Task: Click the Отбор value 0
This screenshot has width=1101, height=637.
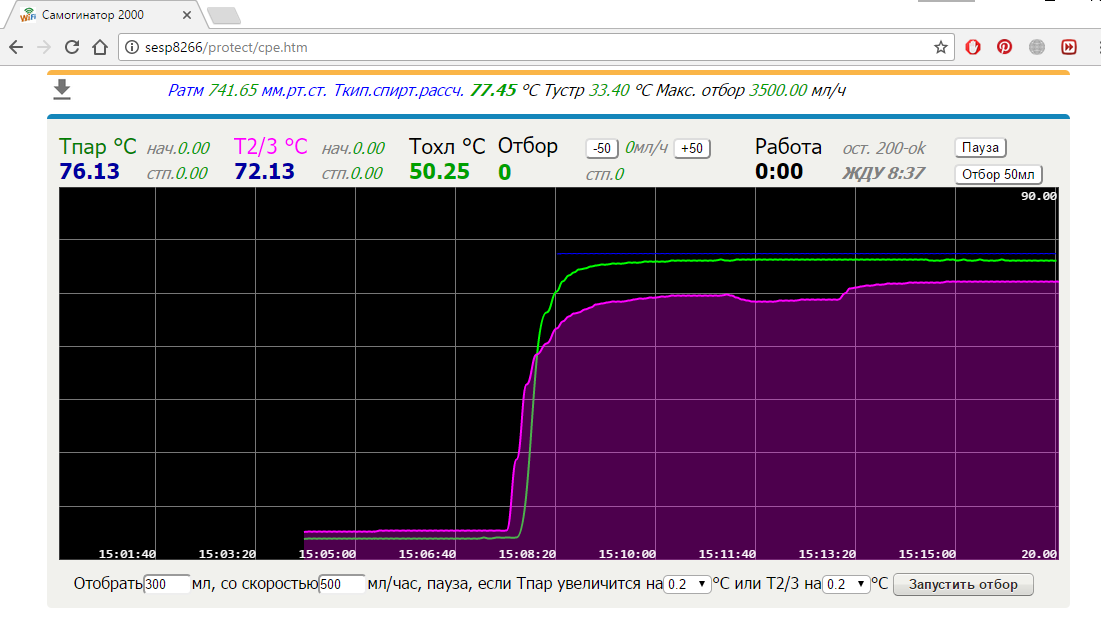Action: (x=504, y=172)
